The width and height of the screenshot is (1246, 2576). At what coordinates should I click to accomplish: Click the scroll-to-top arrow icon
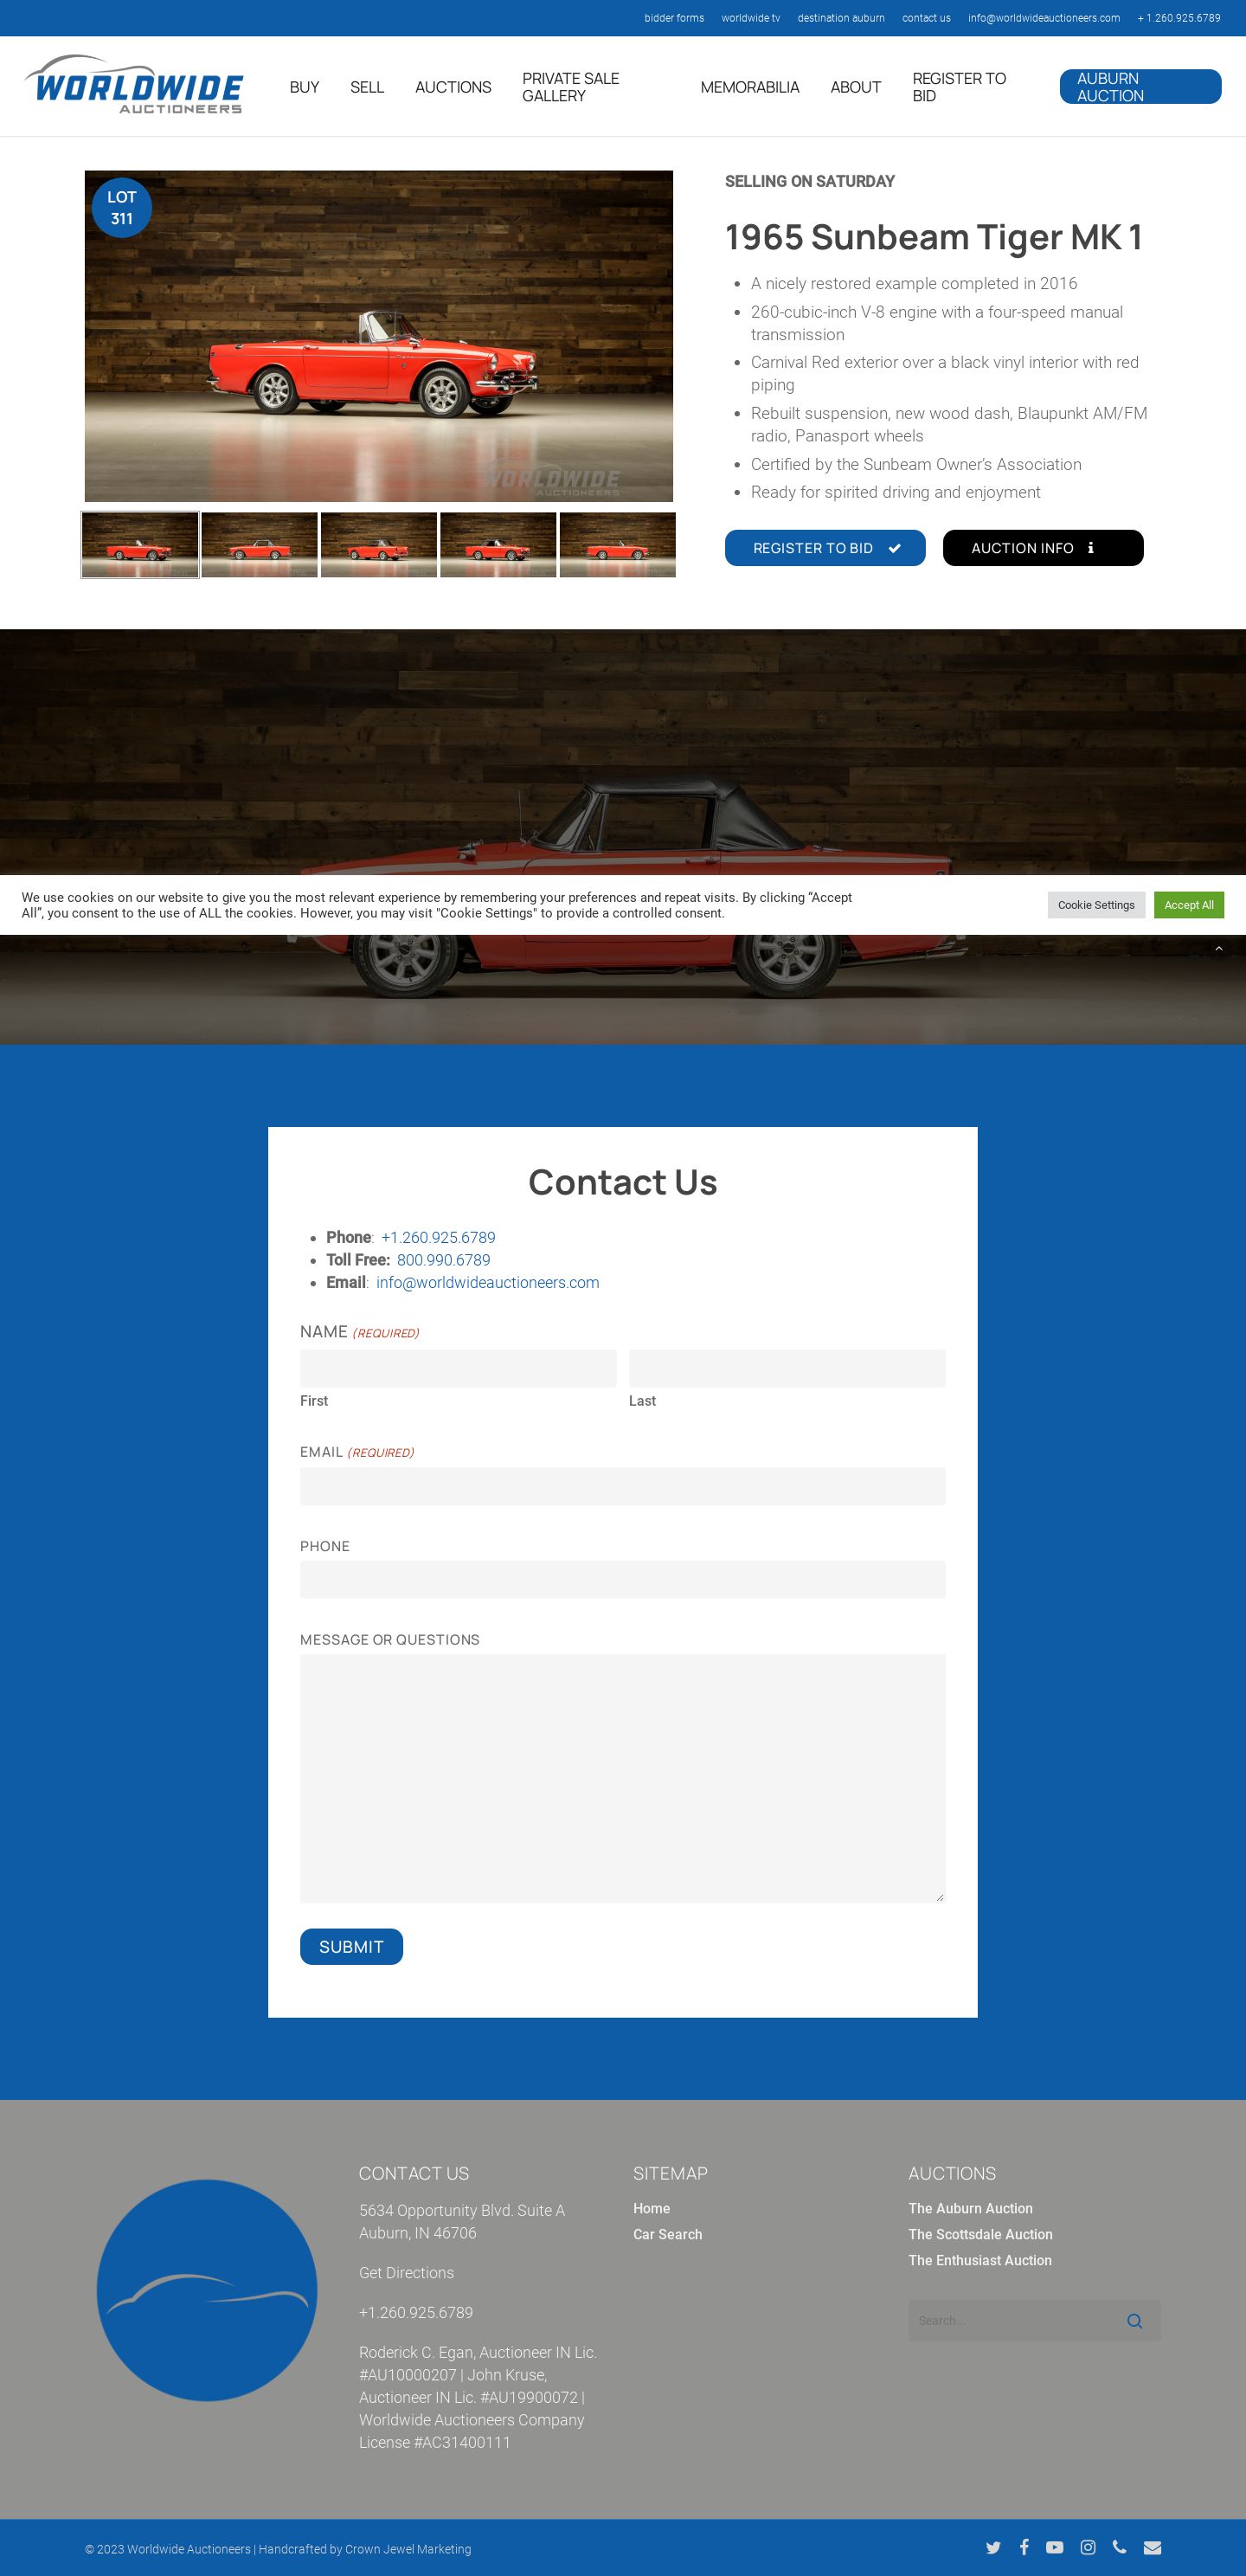click(x=1218, y=948)
